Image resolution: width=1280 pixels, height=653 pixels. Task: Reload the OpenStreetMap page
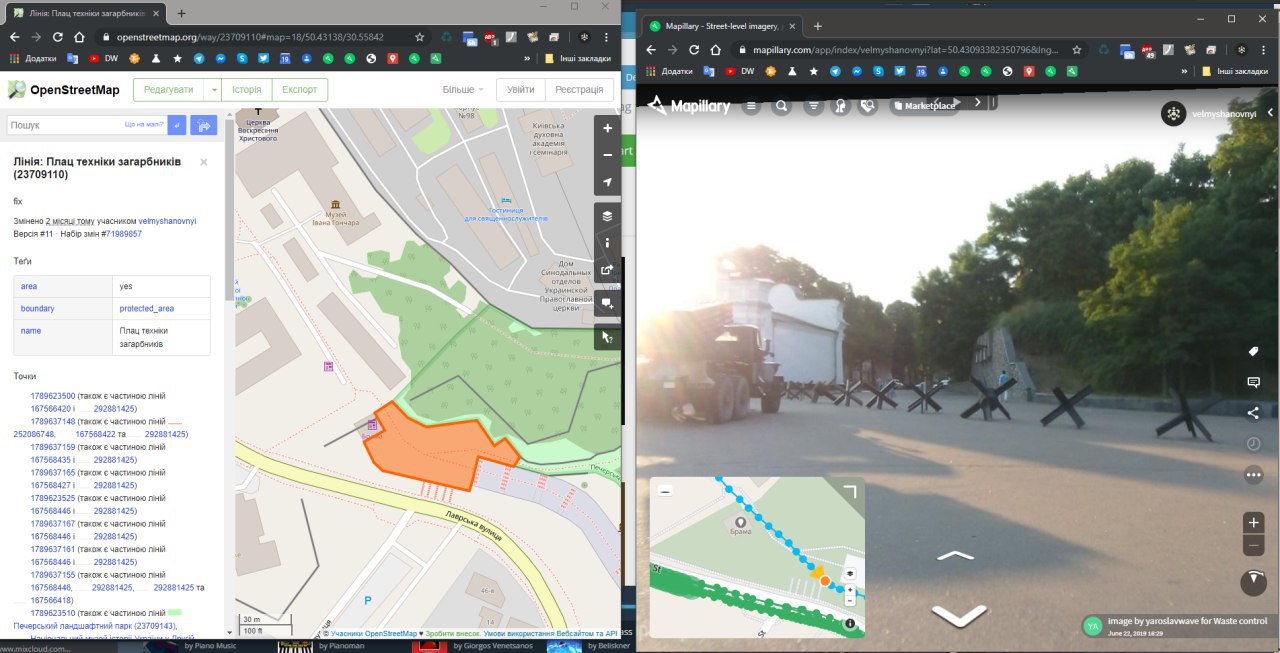point(58,36)
